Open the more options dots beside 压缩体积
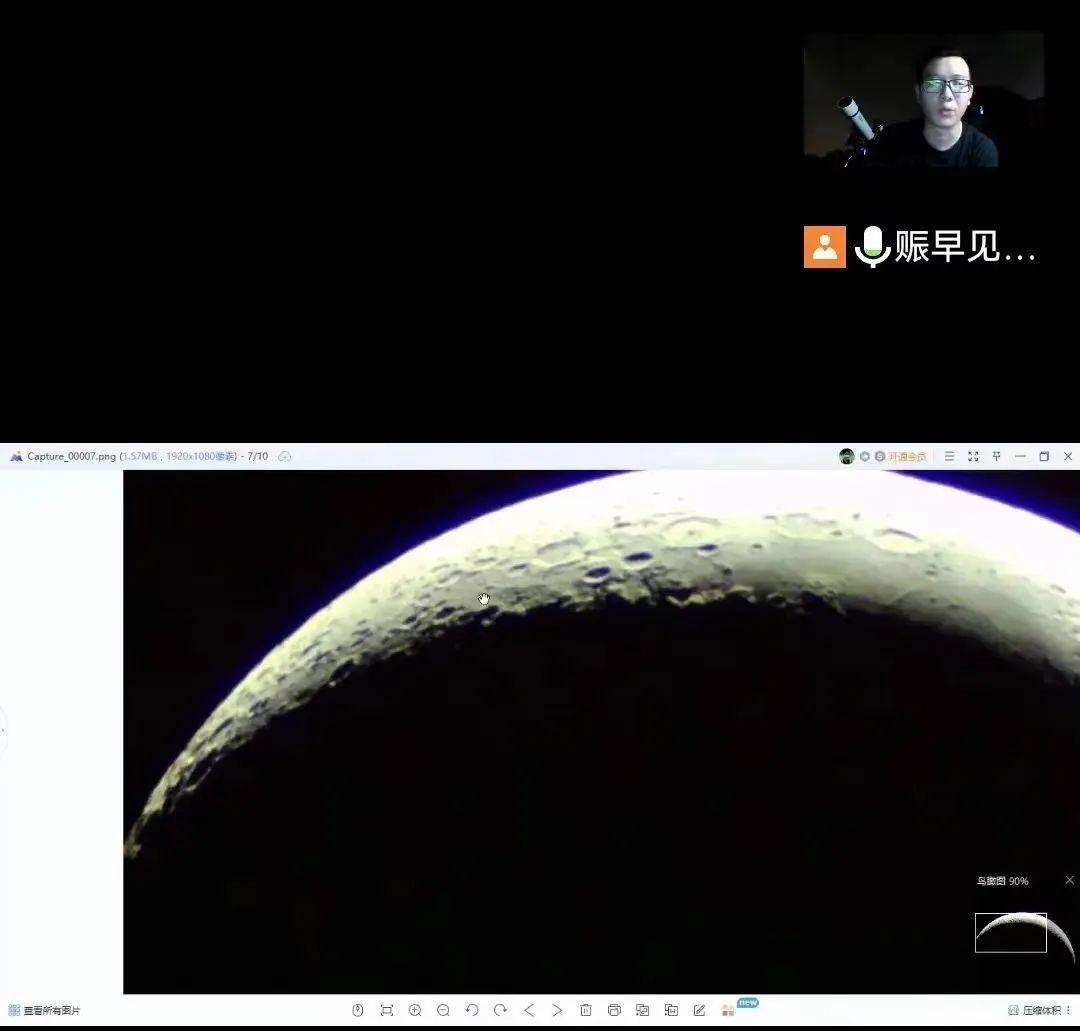The image size is (1080, 1031). (x=1068, y=1010)
